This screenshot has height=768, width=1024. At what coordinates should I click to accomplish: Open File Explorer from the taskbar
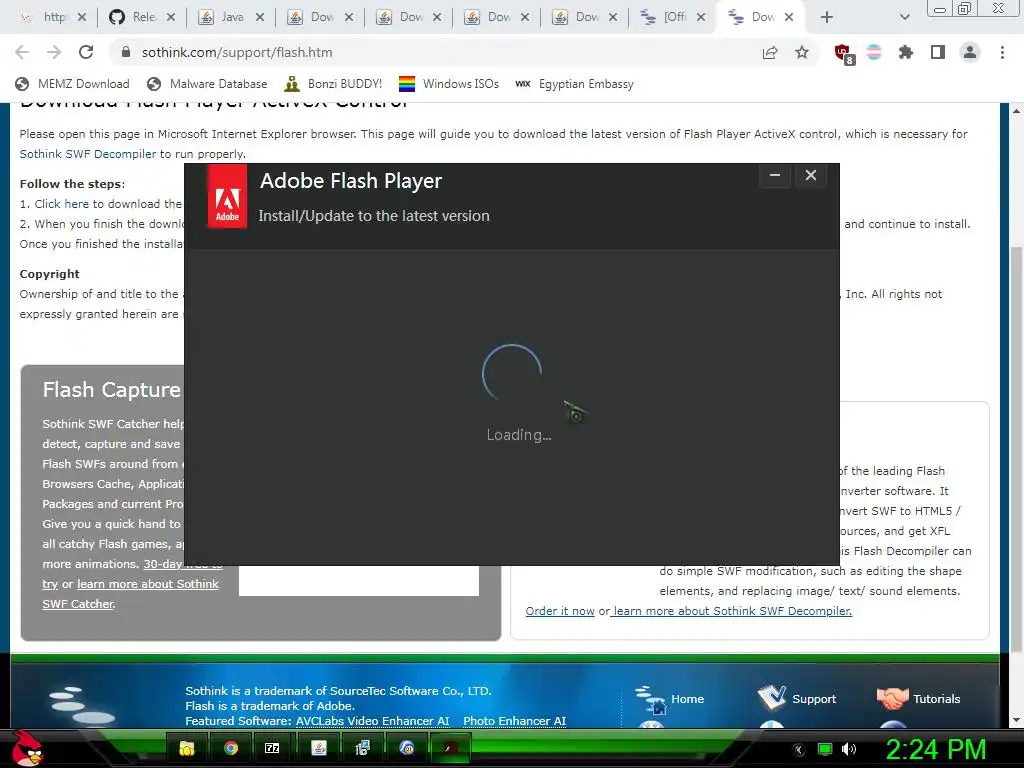187,748
